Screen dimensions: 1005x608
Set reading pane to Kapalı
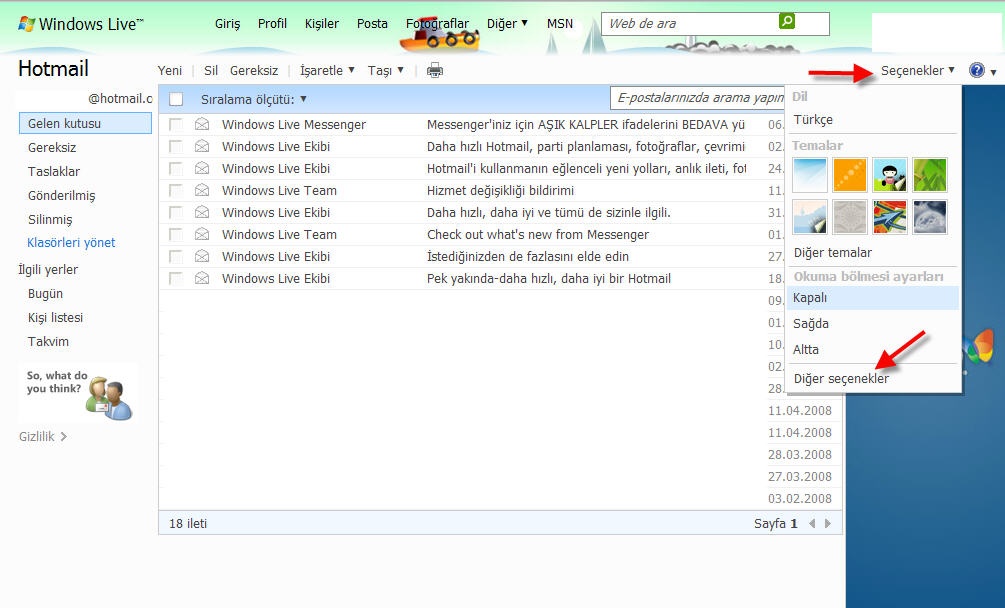[x=873, y=298]
